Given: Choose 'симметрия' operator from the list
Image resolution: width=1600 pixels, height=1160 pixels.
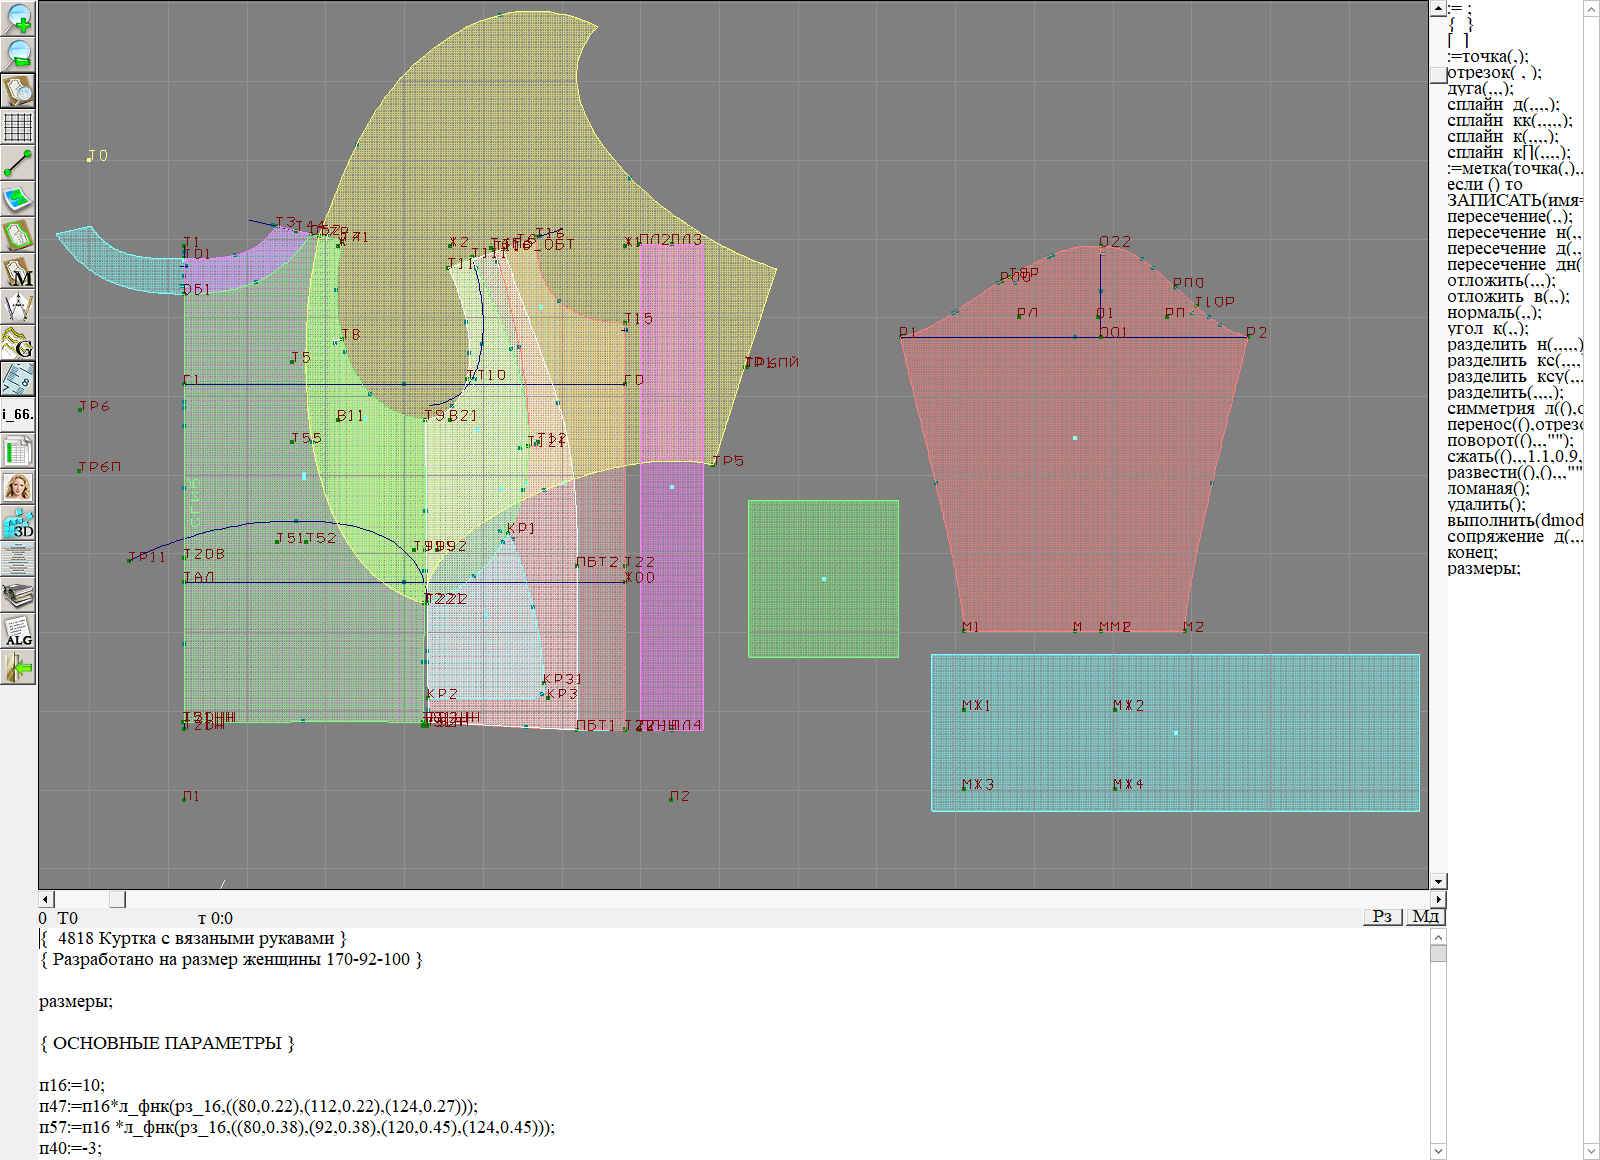Looking at the screenshot, I should click(x=1490, y=409).
